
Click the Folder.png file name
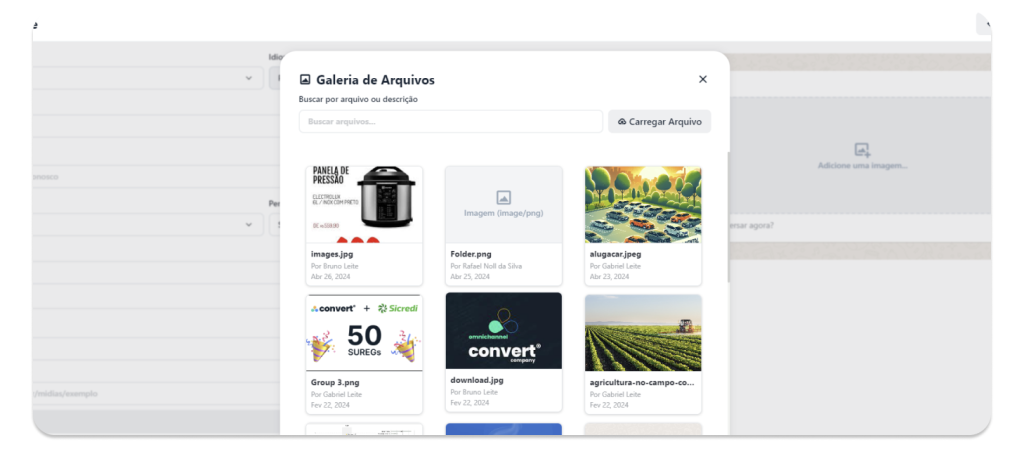point(471,254)
